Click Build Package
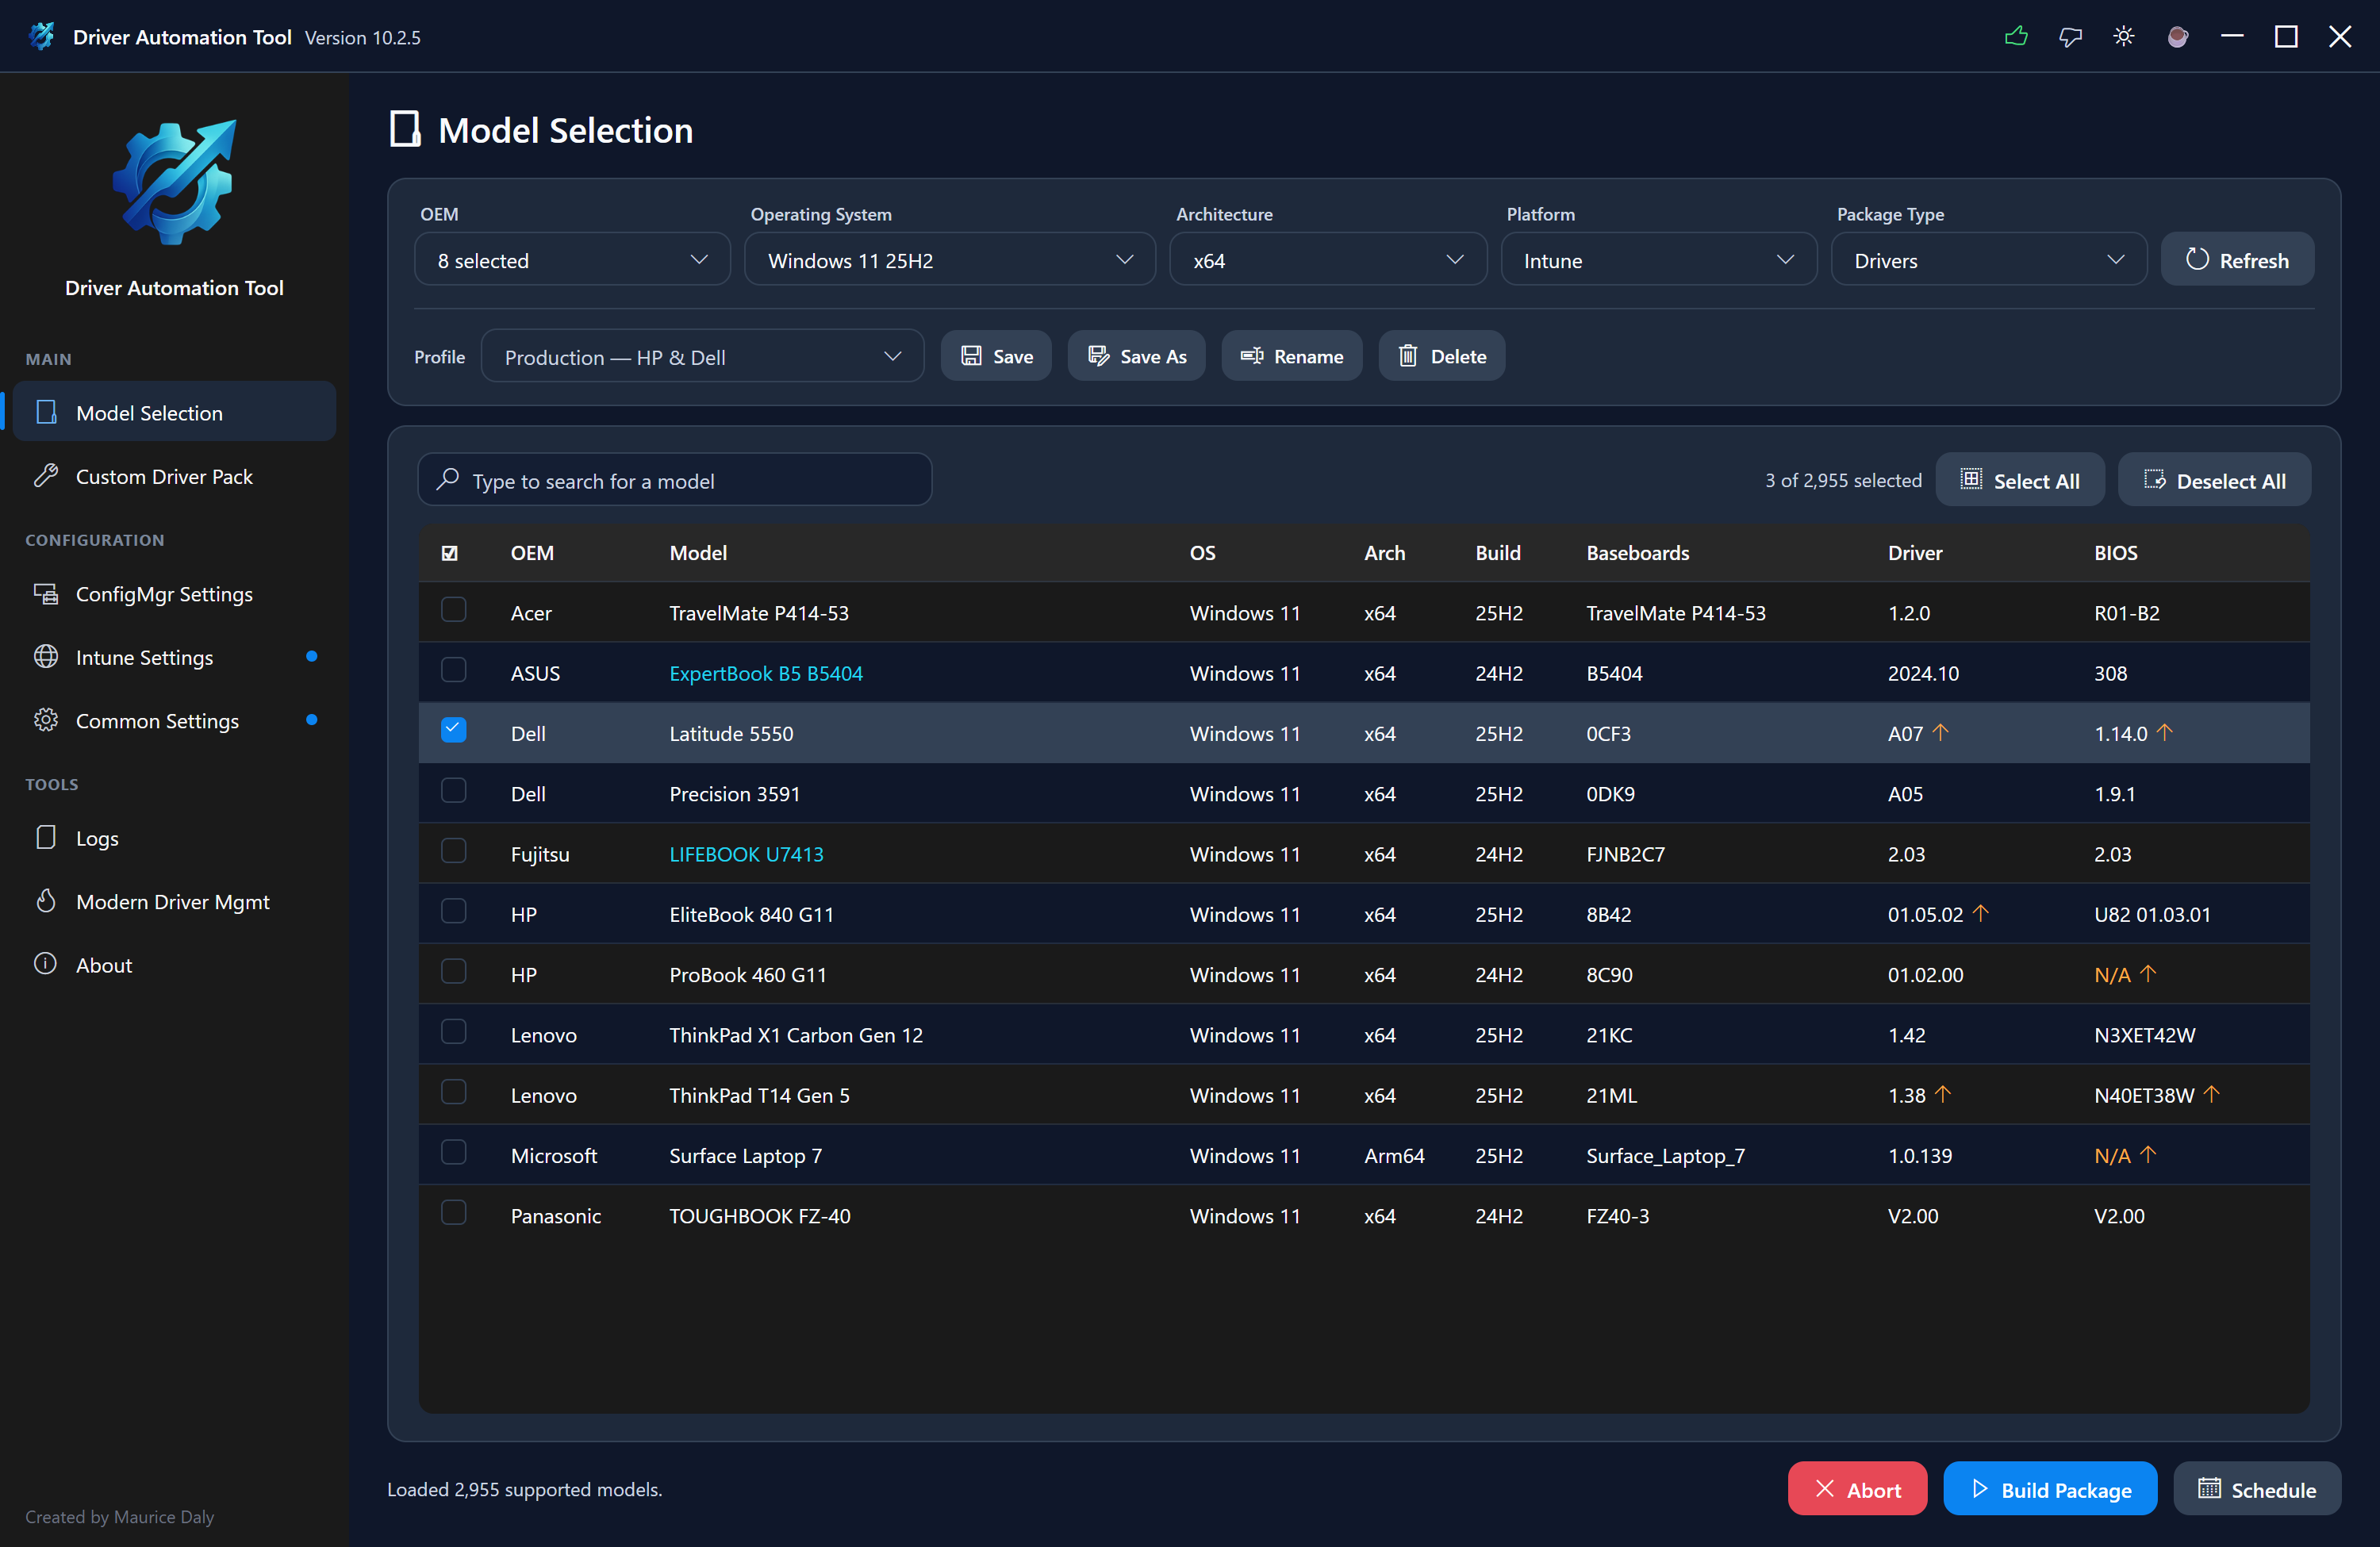Viewport: 2380px width, 1547px height. (x=2050, y=1490)
